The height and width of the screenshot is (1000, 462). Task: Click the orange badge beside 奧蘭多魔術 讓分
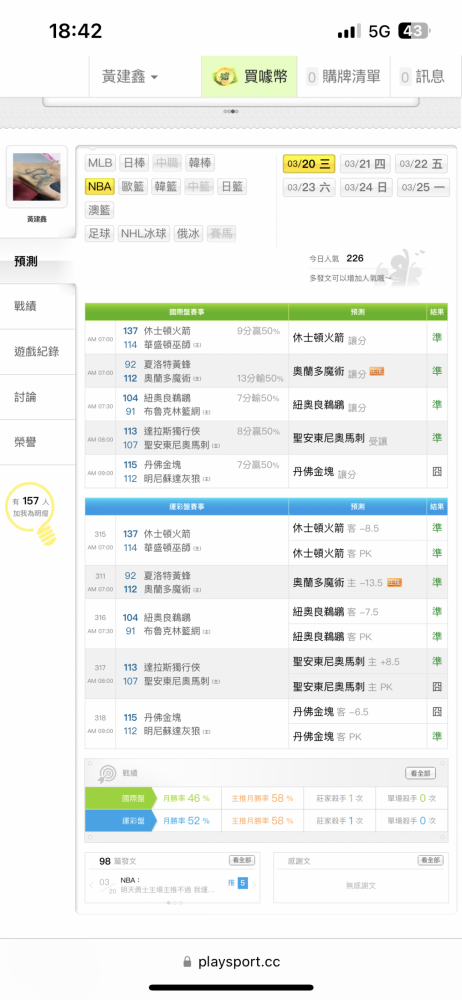click(x=376, y=371)
